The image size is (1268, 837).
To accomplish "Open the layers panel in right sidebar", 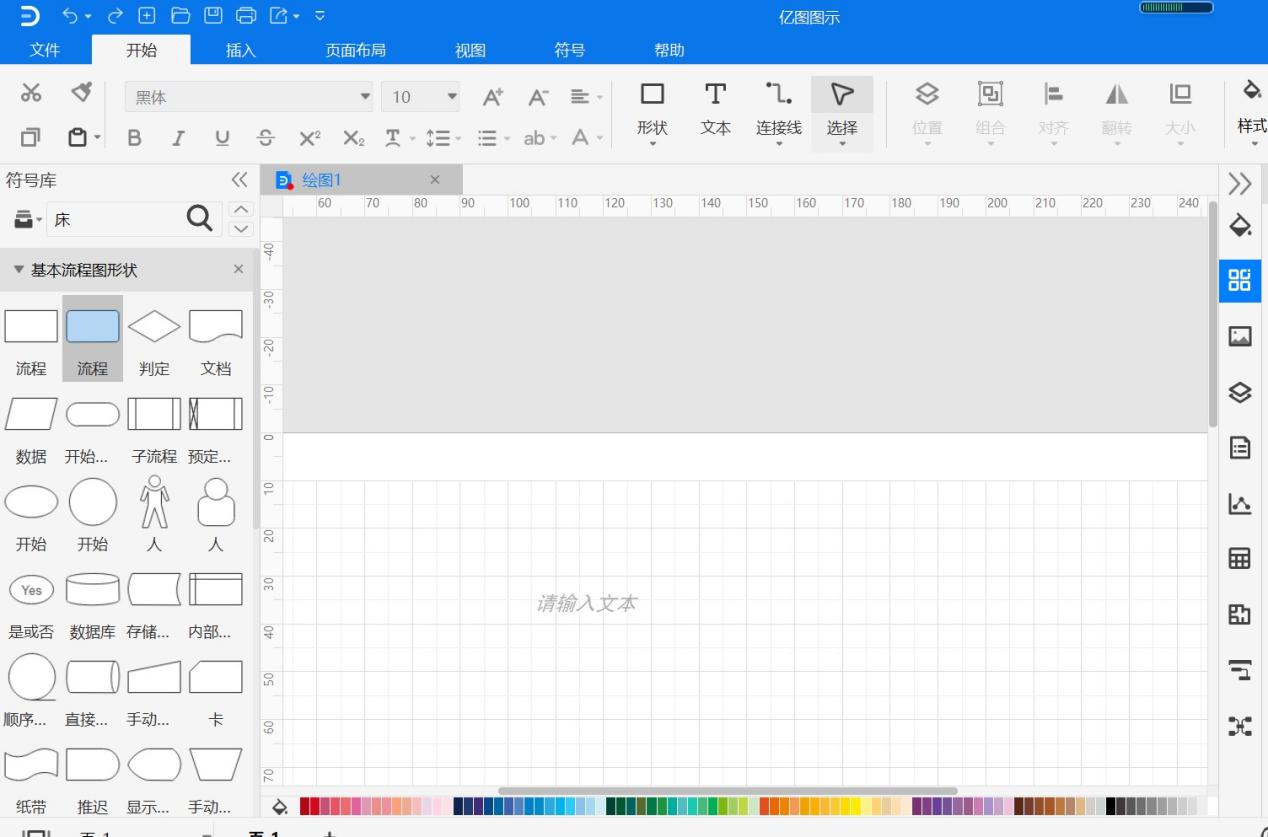I will tap(1239, 392).
